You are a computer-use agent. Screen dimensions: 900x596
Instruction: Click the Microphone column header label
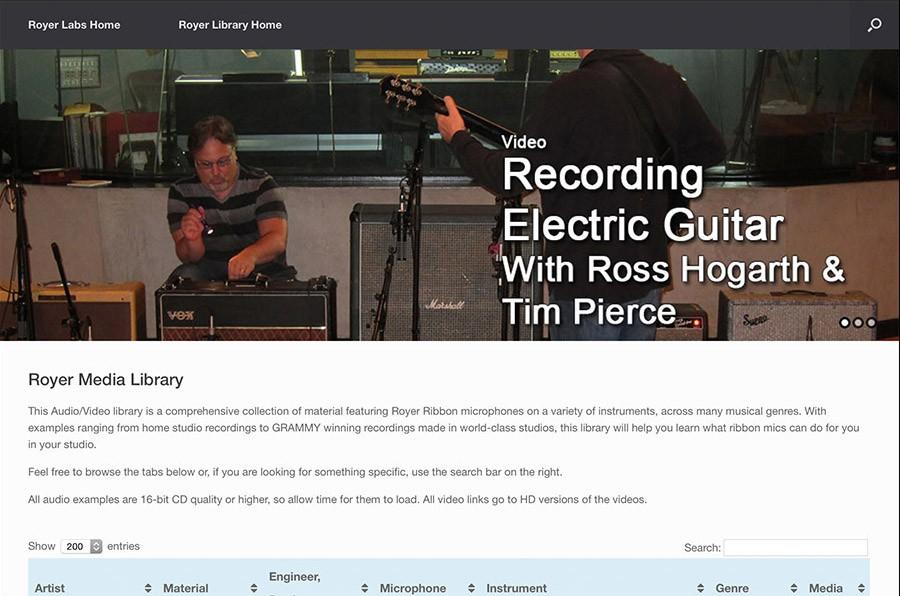click(x=413, y=588)
